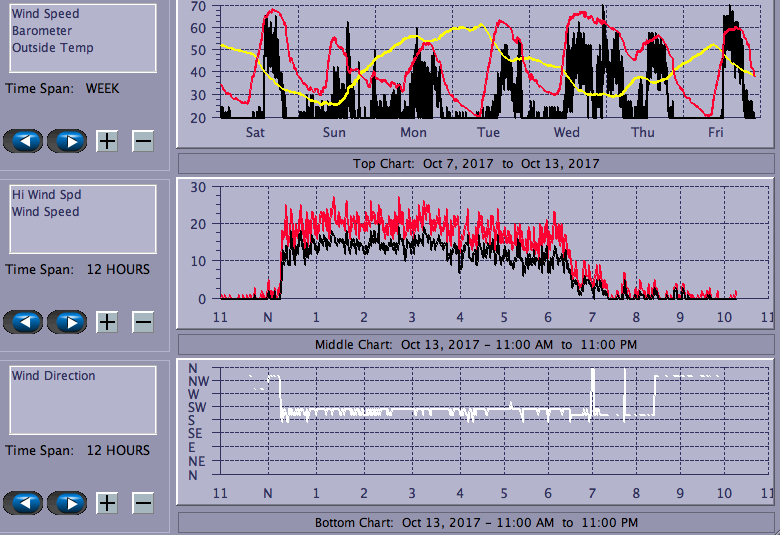The height and width of the screenshot is (535, 780).
Task: Click the top chart's forward arrow button
Action: click(x=68, y=141)
